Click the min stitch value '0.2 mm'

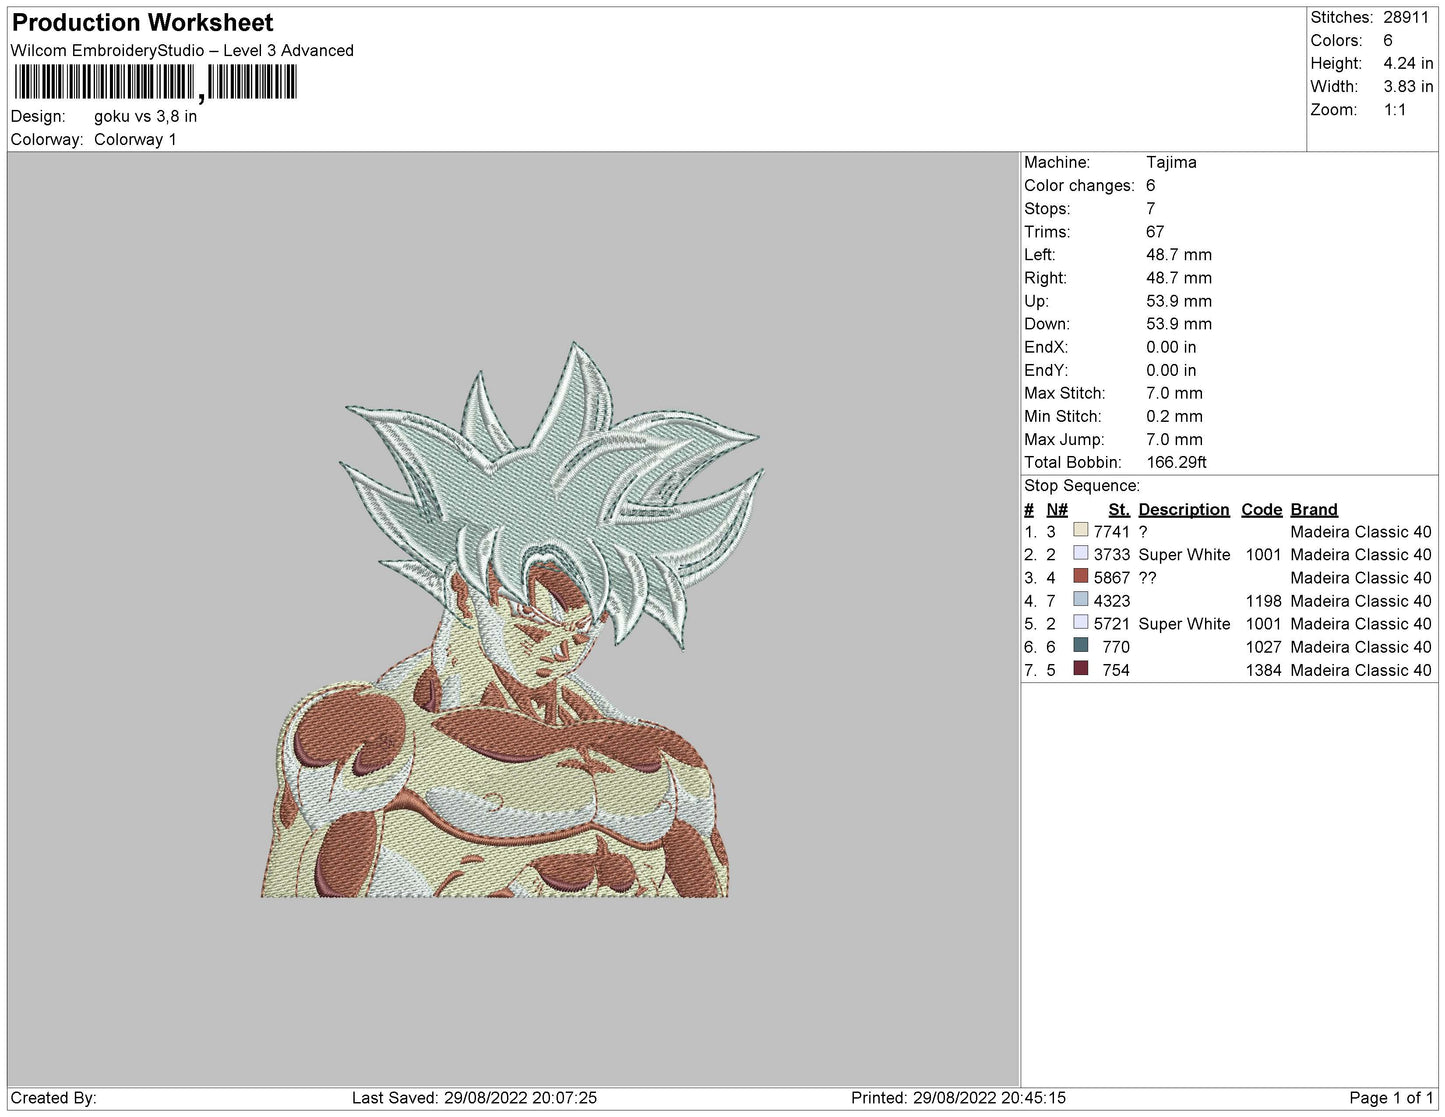click(x=1174, y=415)
